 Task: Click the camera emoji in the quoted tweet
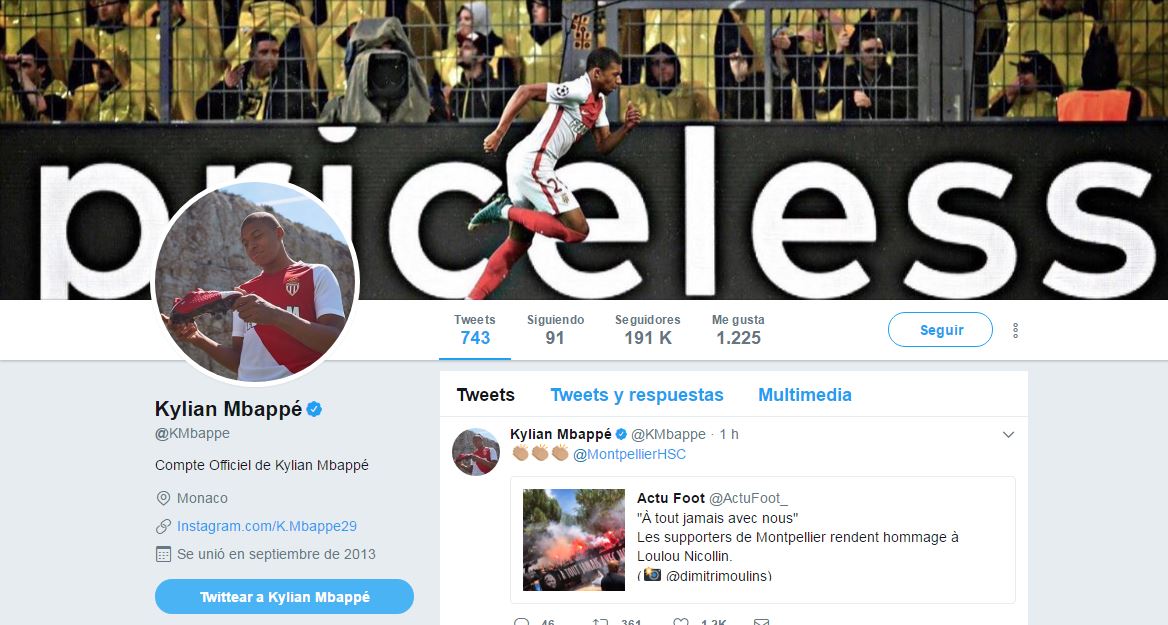tap(653, 574)
